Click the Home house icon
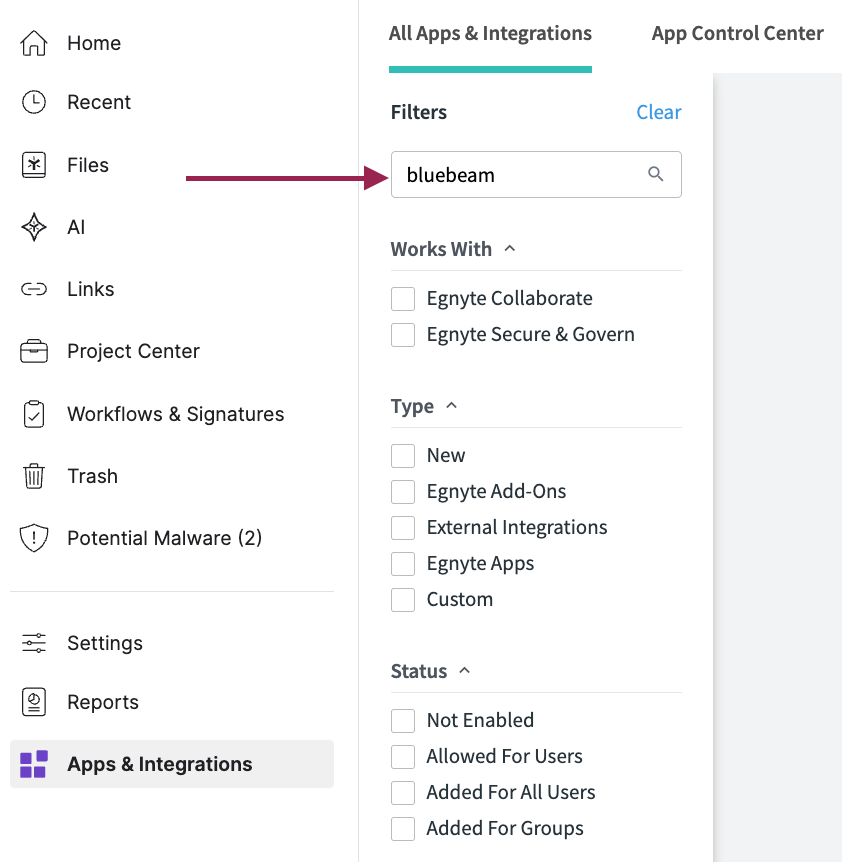Screen dimensions: 842x862 point(34,43)
